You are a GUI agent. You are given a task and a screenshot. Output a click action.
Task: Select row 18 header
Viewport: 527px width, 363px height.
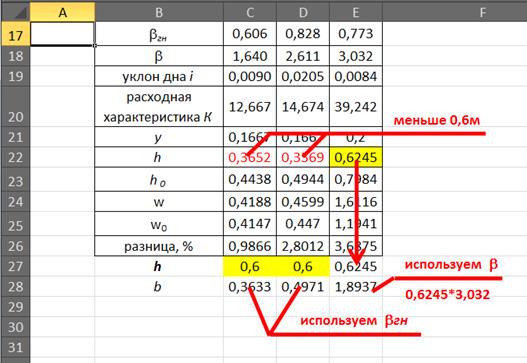(15, 56)
